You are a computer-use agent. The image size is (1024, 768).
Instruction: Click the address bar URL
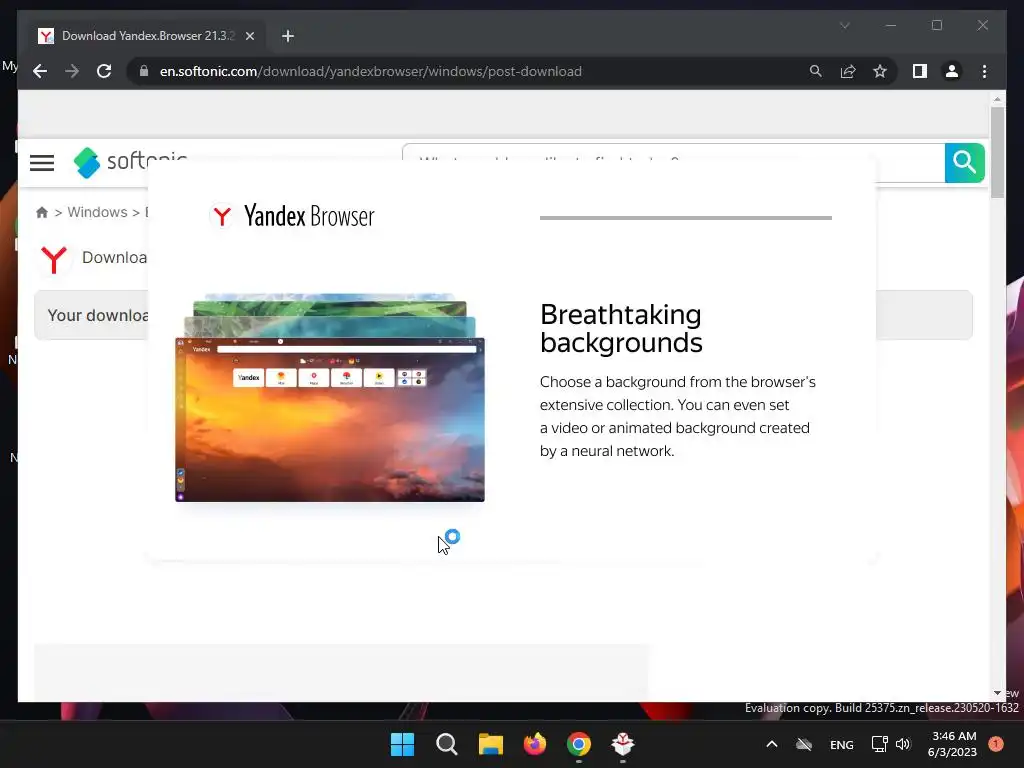pyautogui.click(x=370, y=71)
